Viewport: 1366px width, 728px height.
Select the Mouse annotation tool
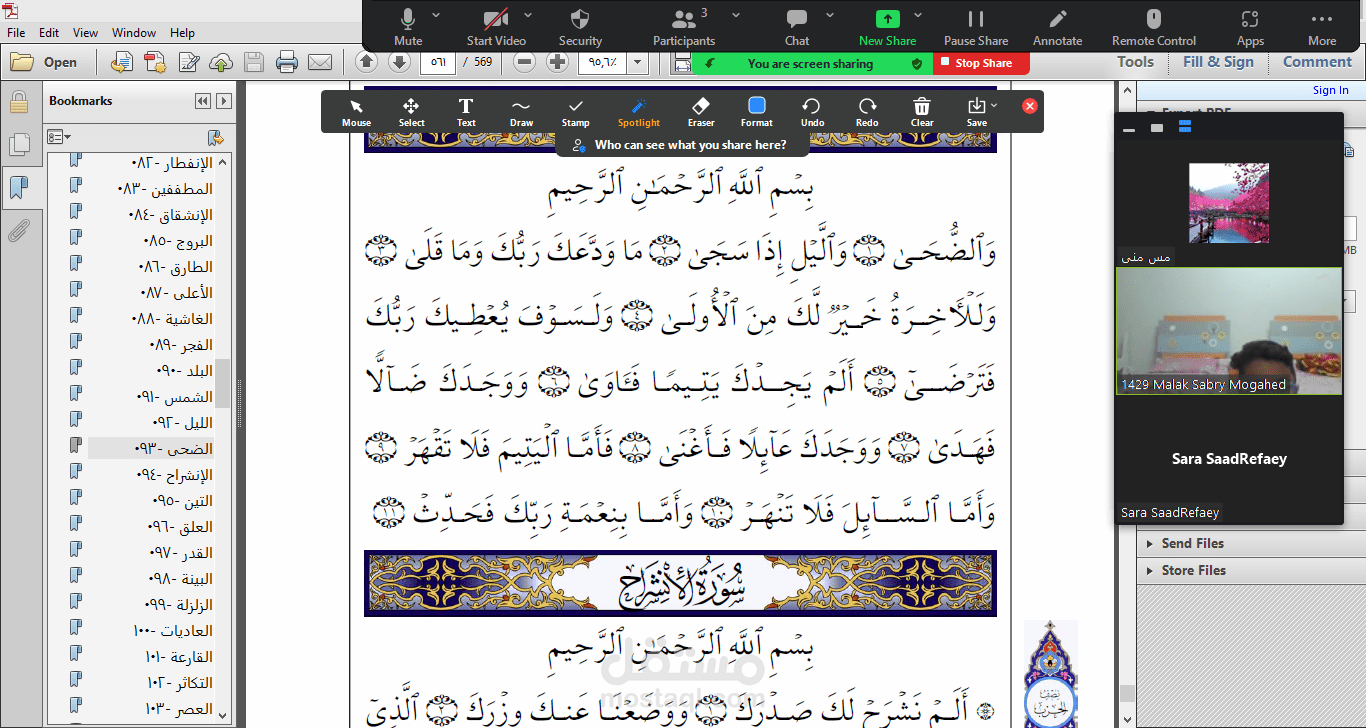click(x=356, y=112)
